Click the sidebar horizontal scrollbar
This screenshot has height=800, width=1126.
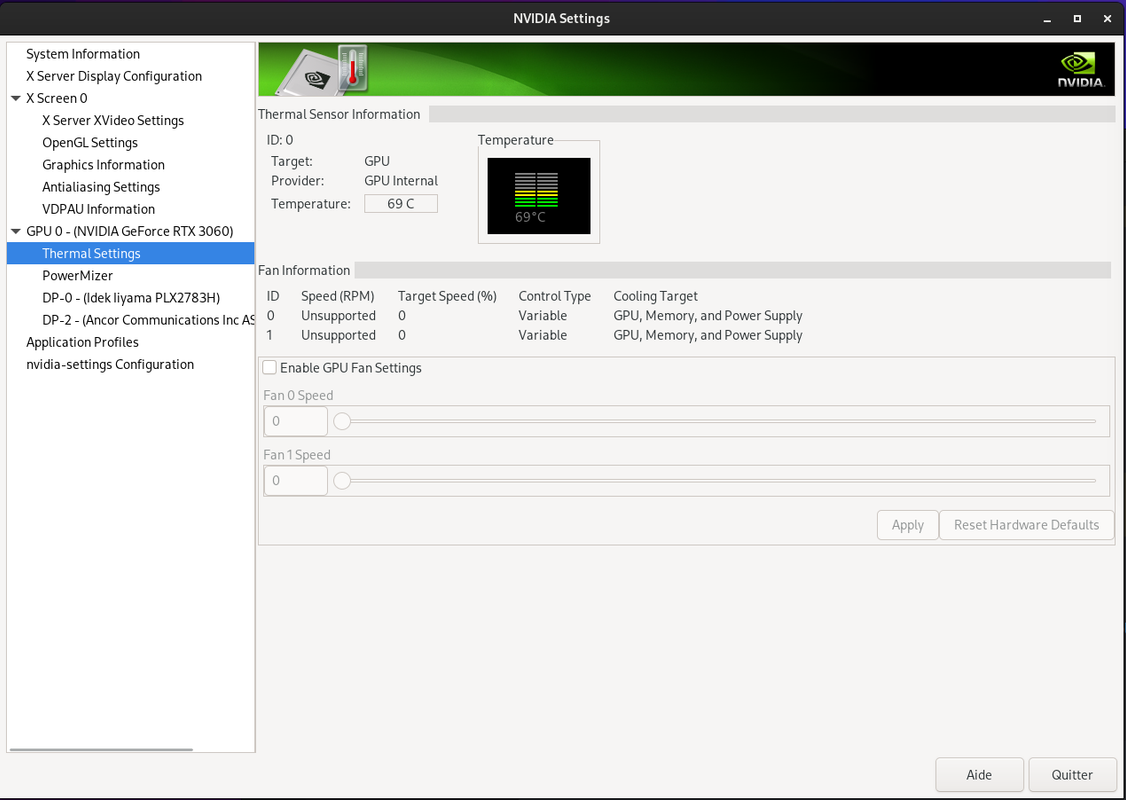[101, 749]
